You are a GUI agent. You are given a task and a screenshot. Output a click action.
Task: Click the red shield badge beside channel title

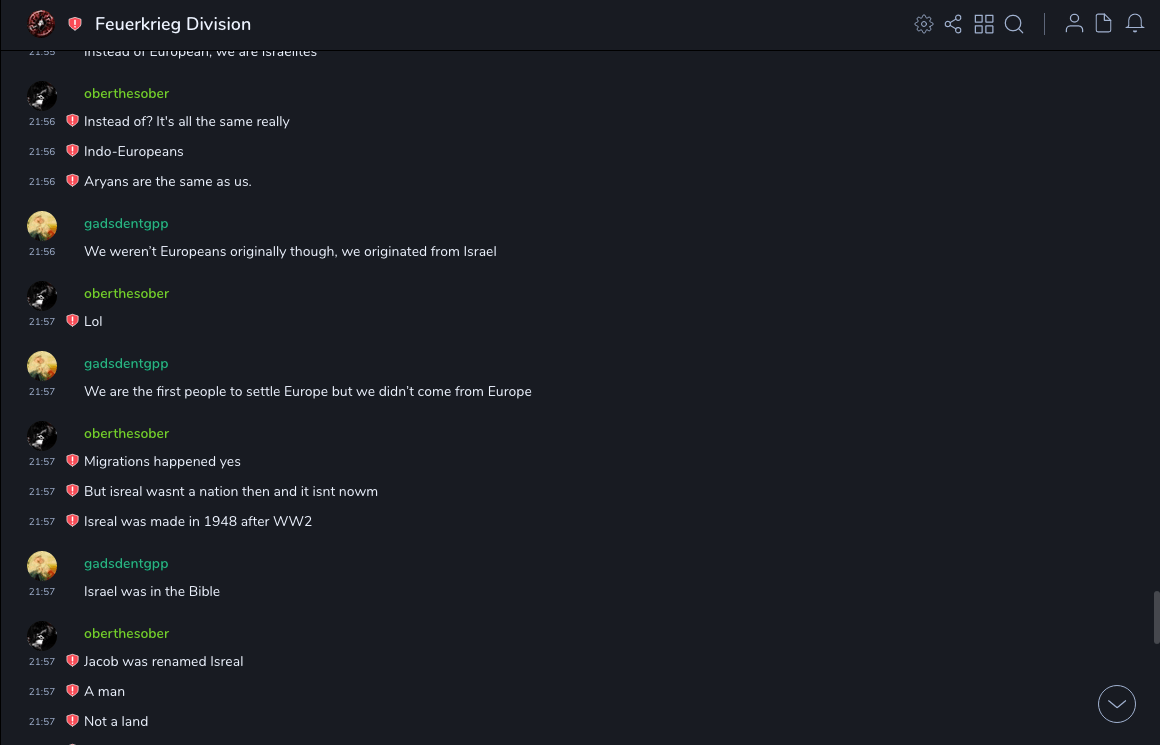point(75,24)
